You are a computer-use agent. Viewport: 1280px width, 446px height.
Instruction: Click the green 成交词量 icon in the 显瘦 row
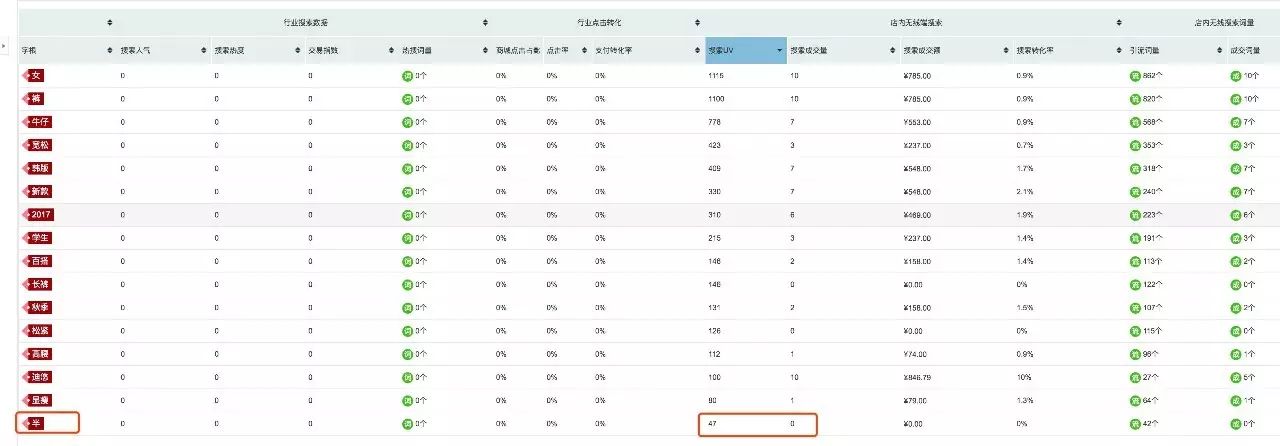[1236, 401]
